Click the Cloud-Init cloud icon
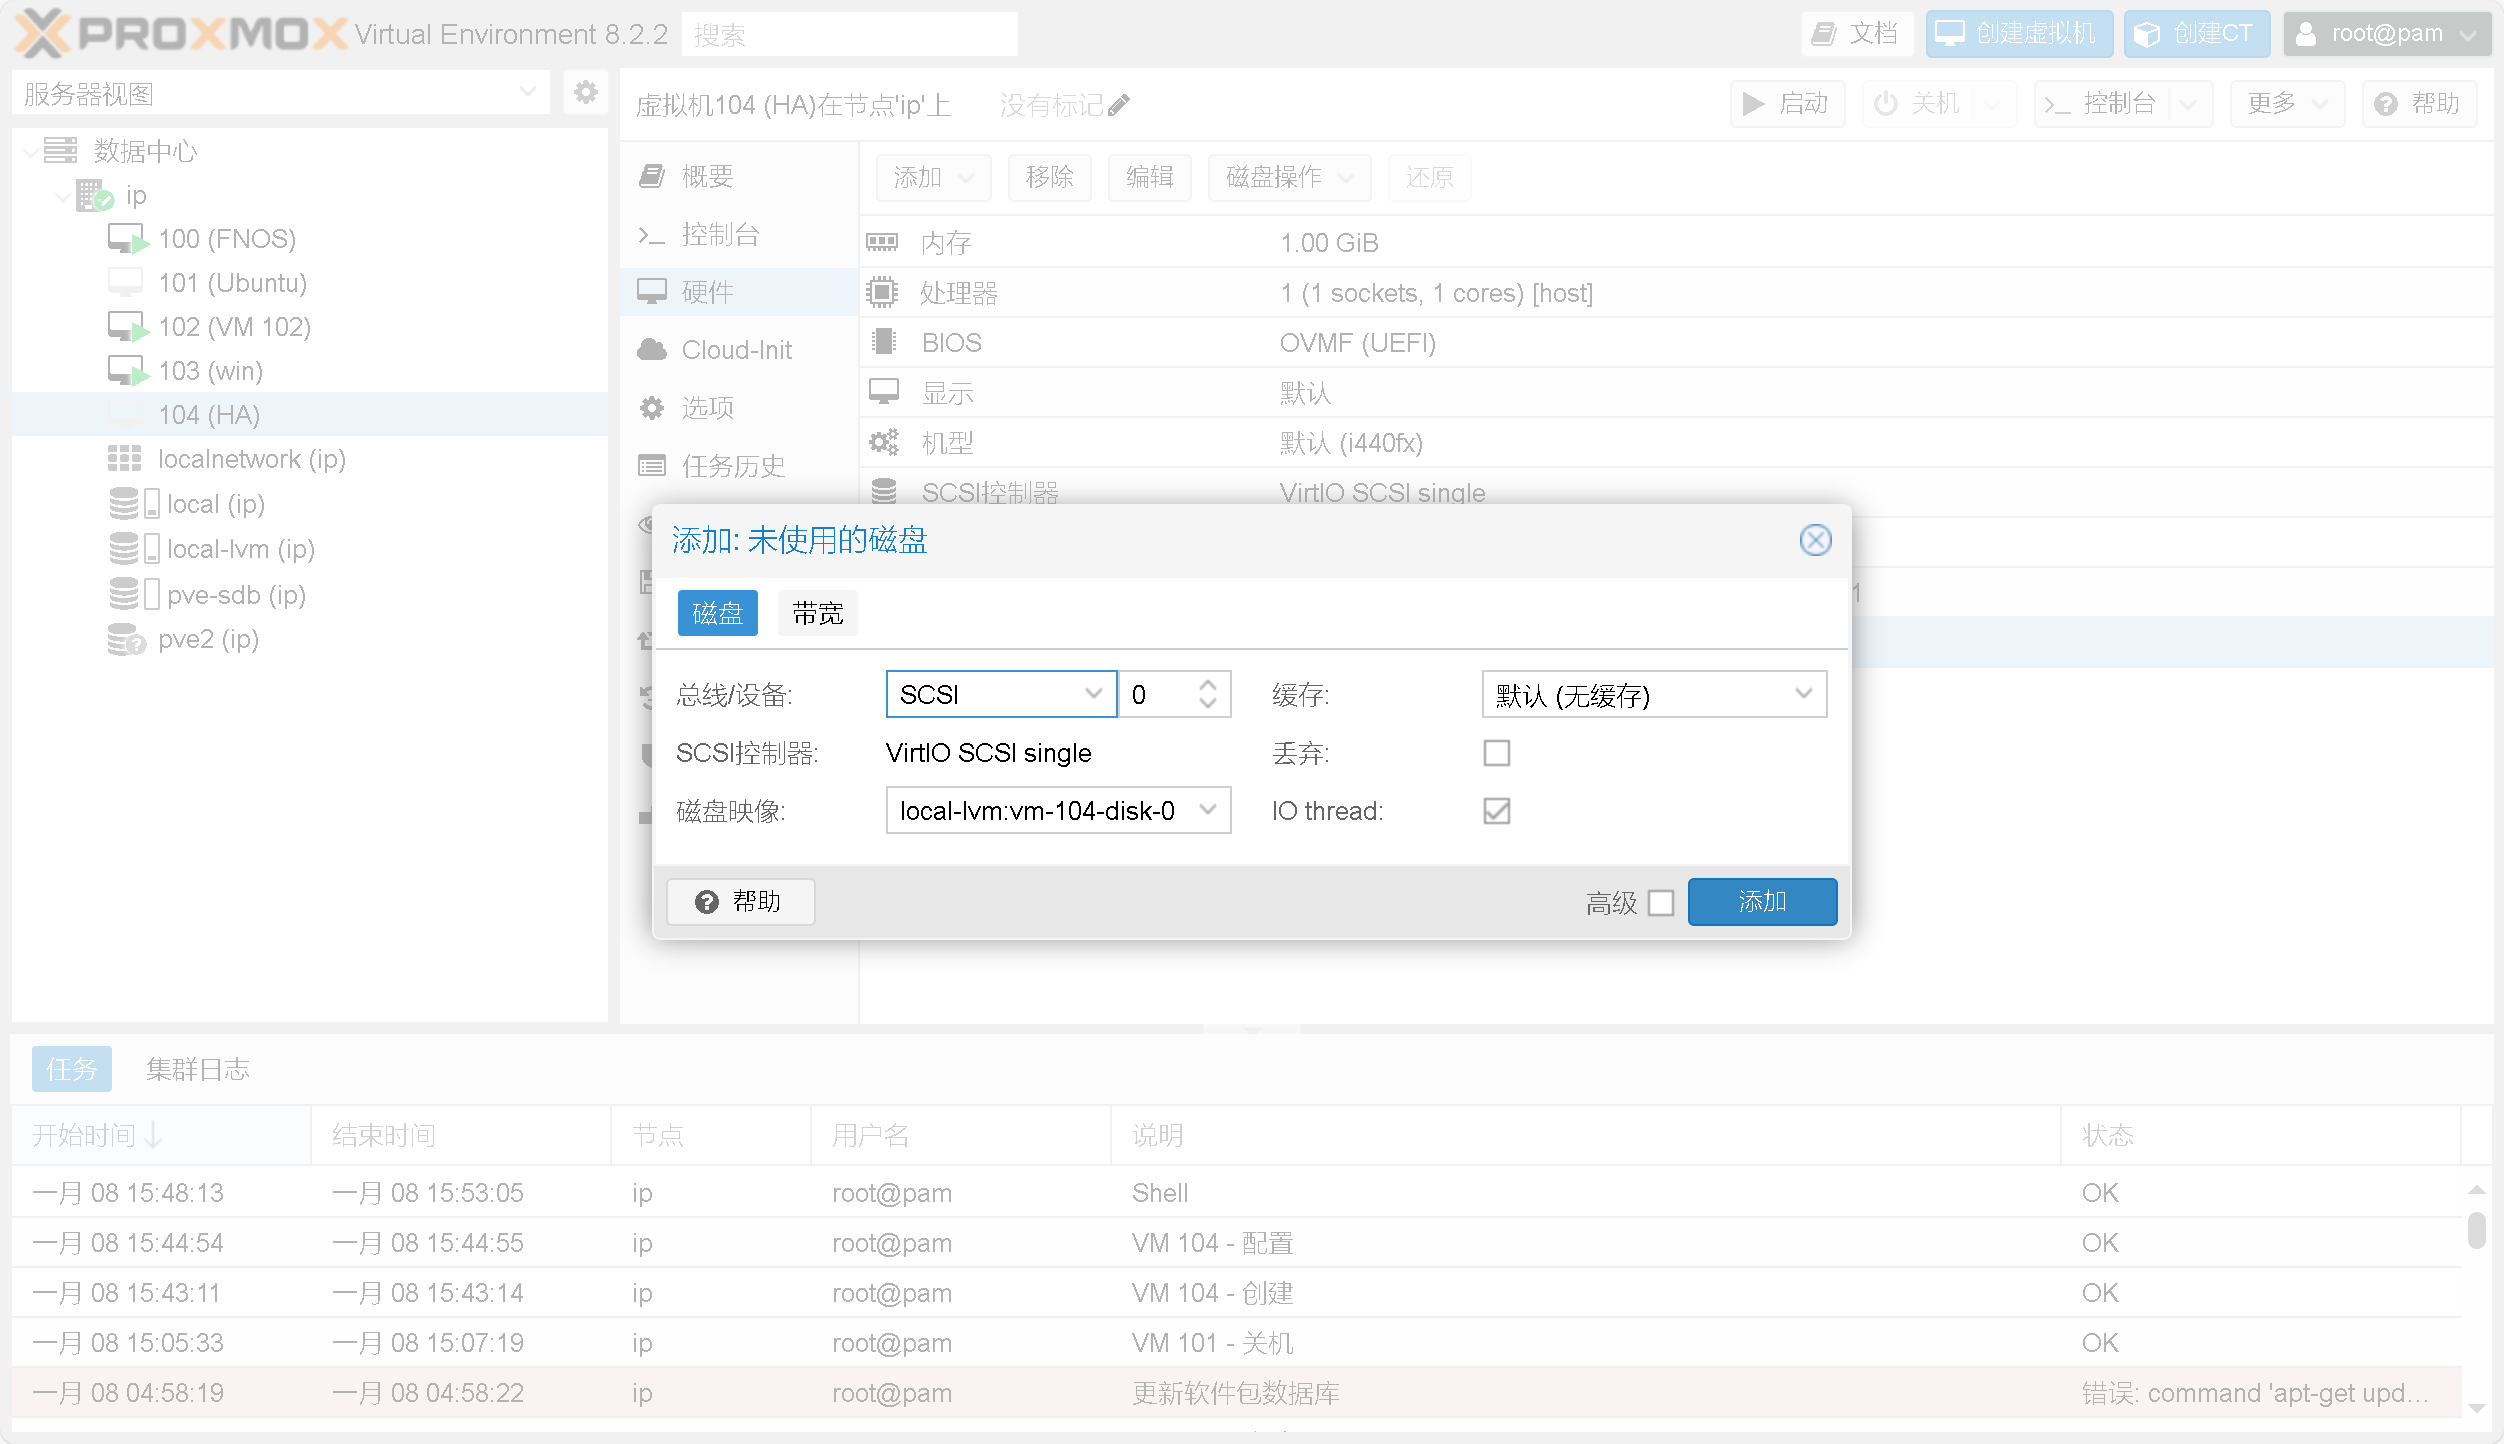 [x=652, y=349]
